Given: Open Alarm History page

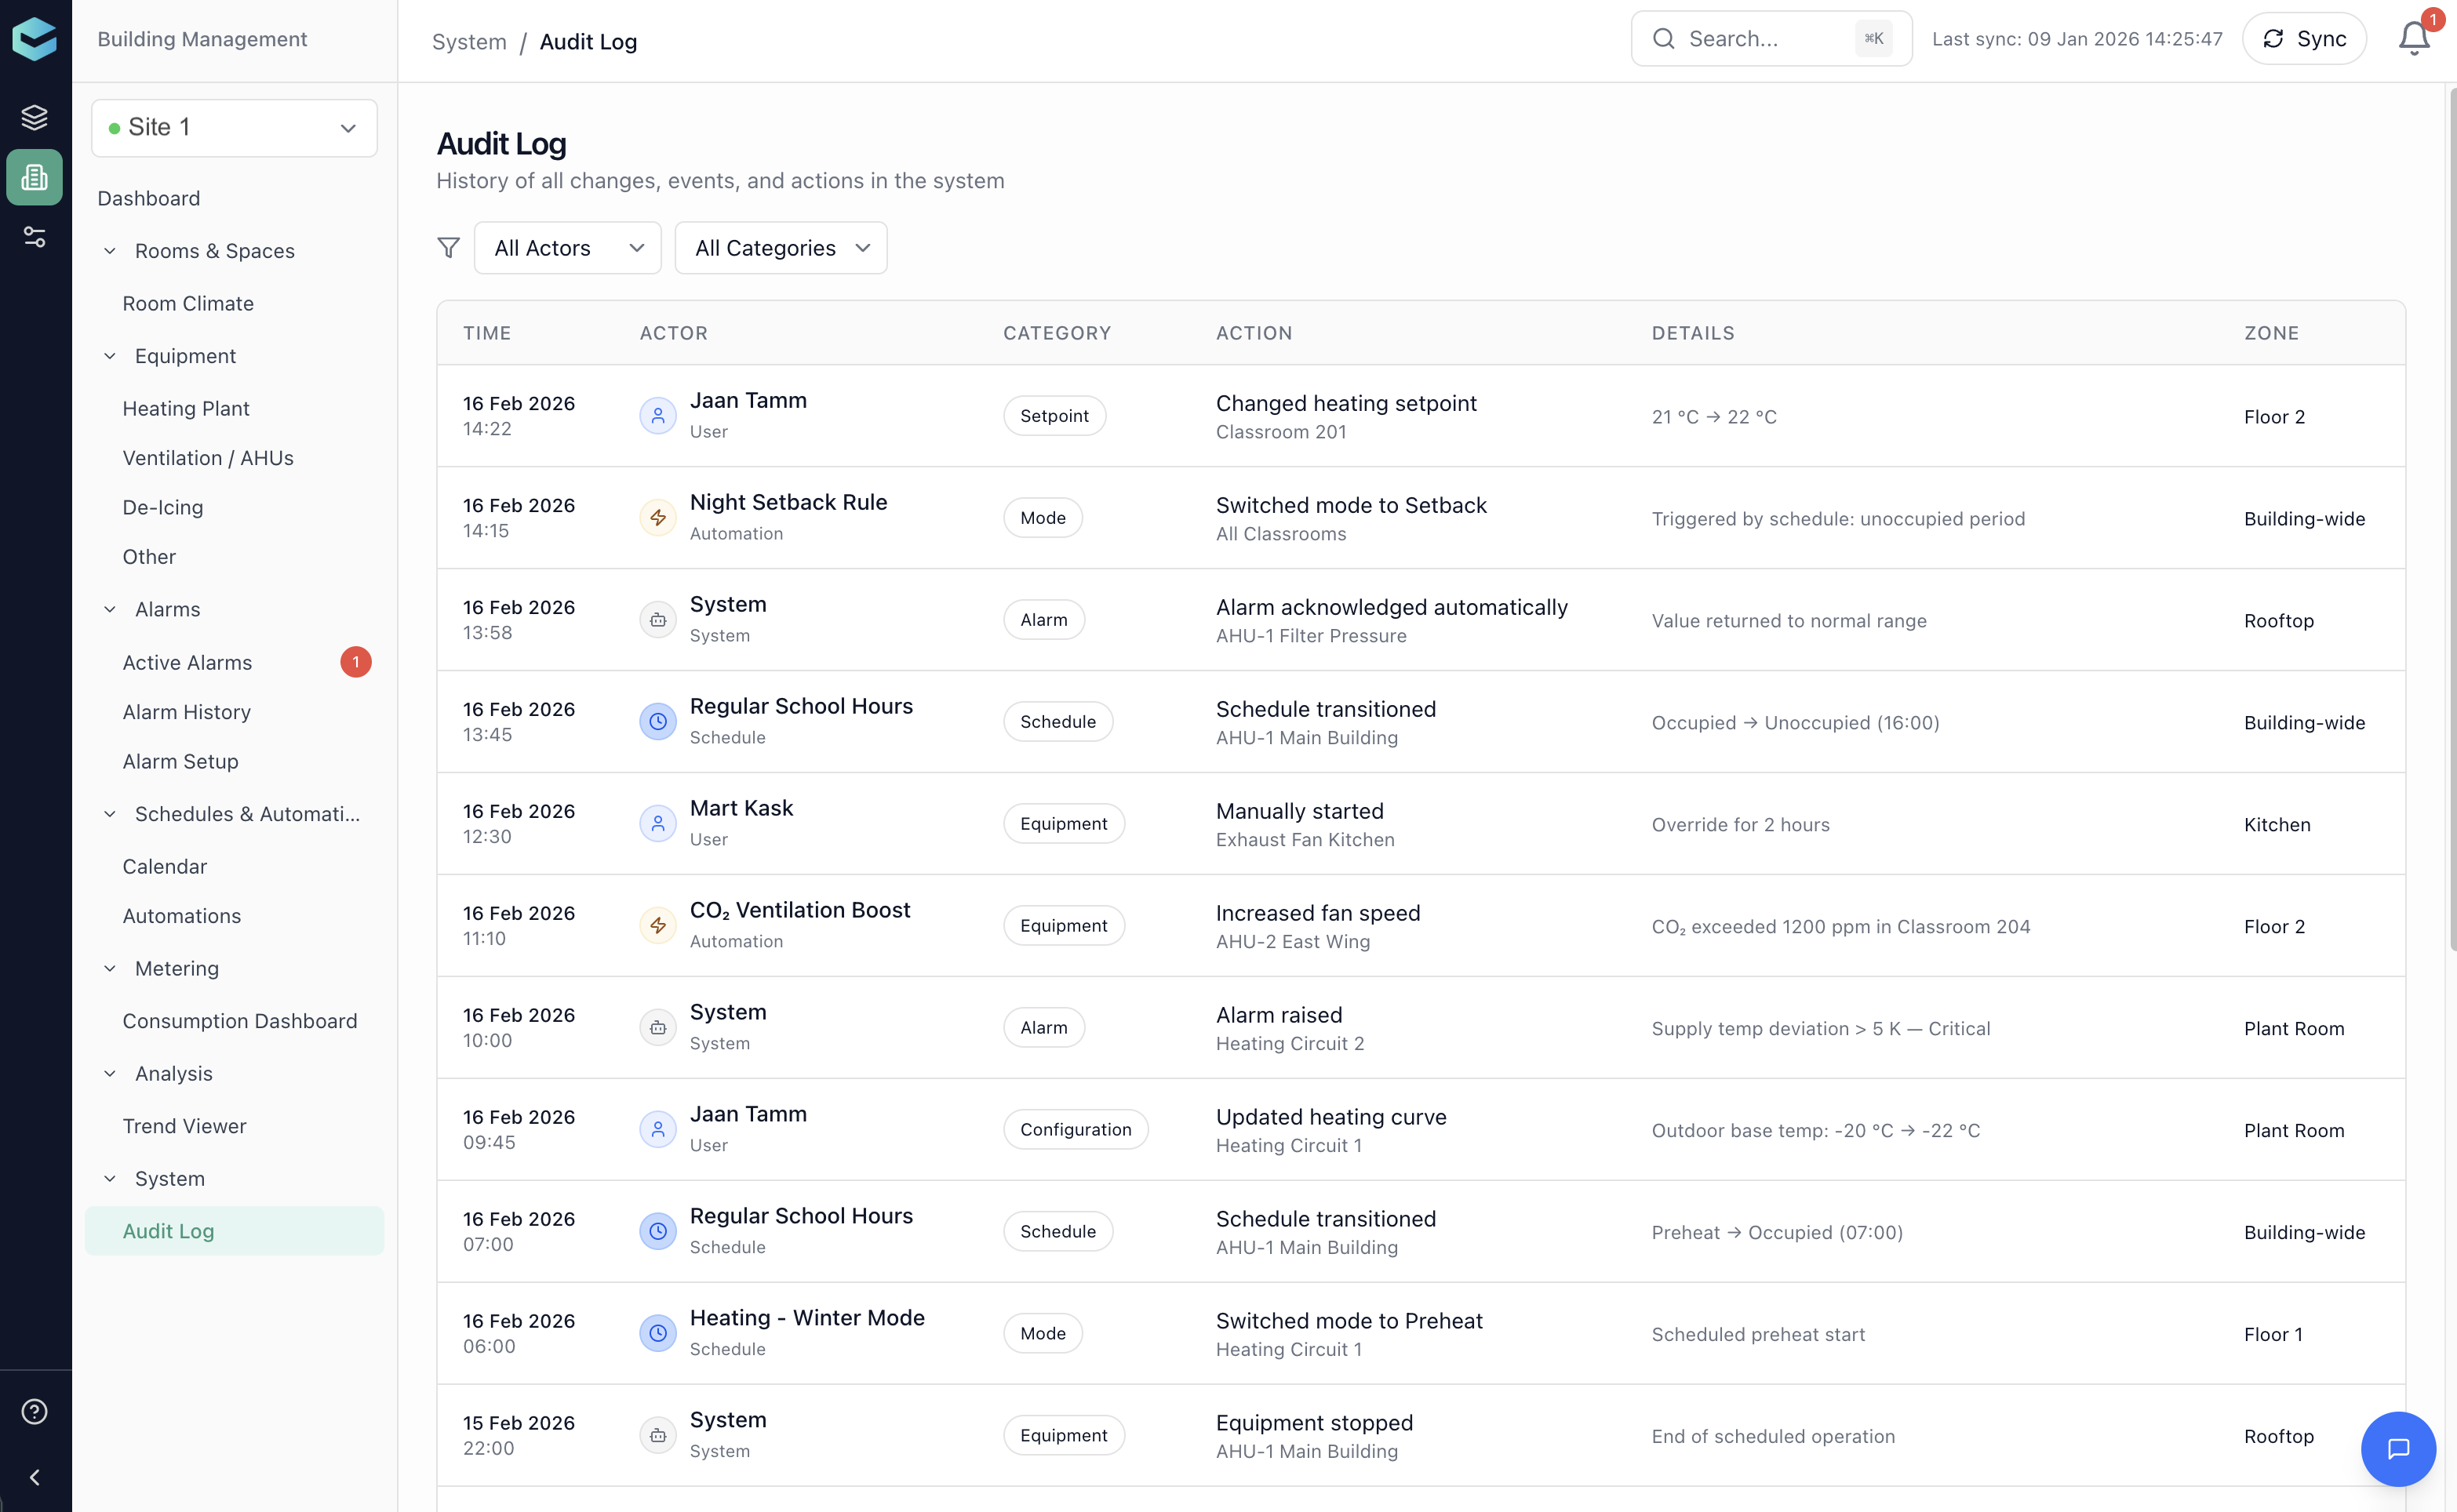Looking at the screenshot, I should click(187, 712).
